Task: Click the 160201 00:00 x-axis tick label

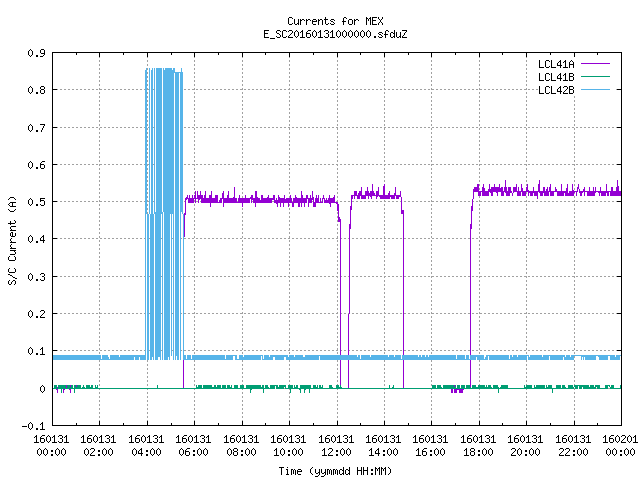Action: point(620,446)
